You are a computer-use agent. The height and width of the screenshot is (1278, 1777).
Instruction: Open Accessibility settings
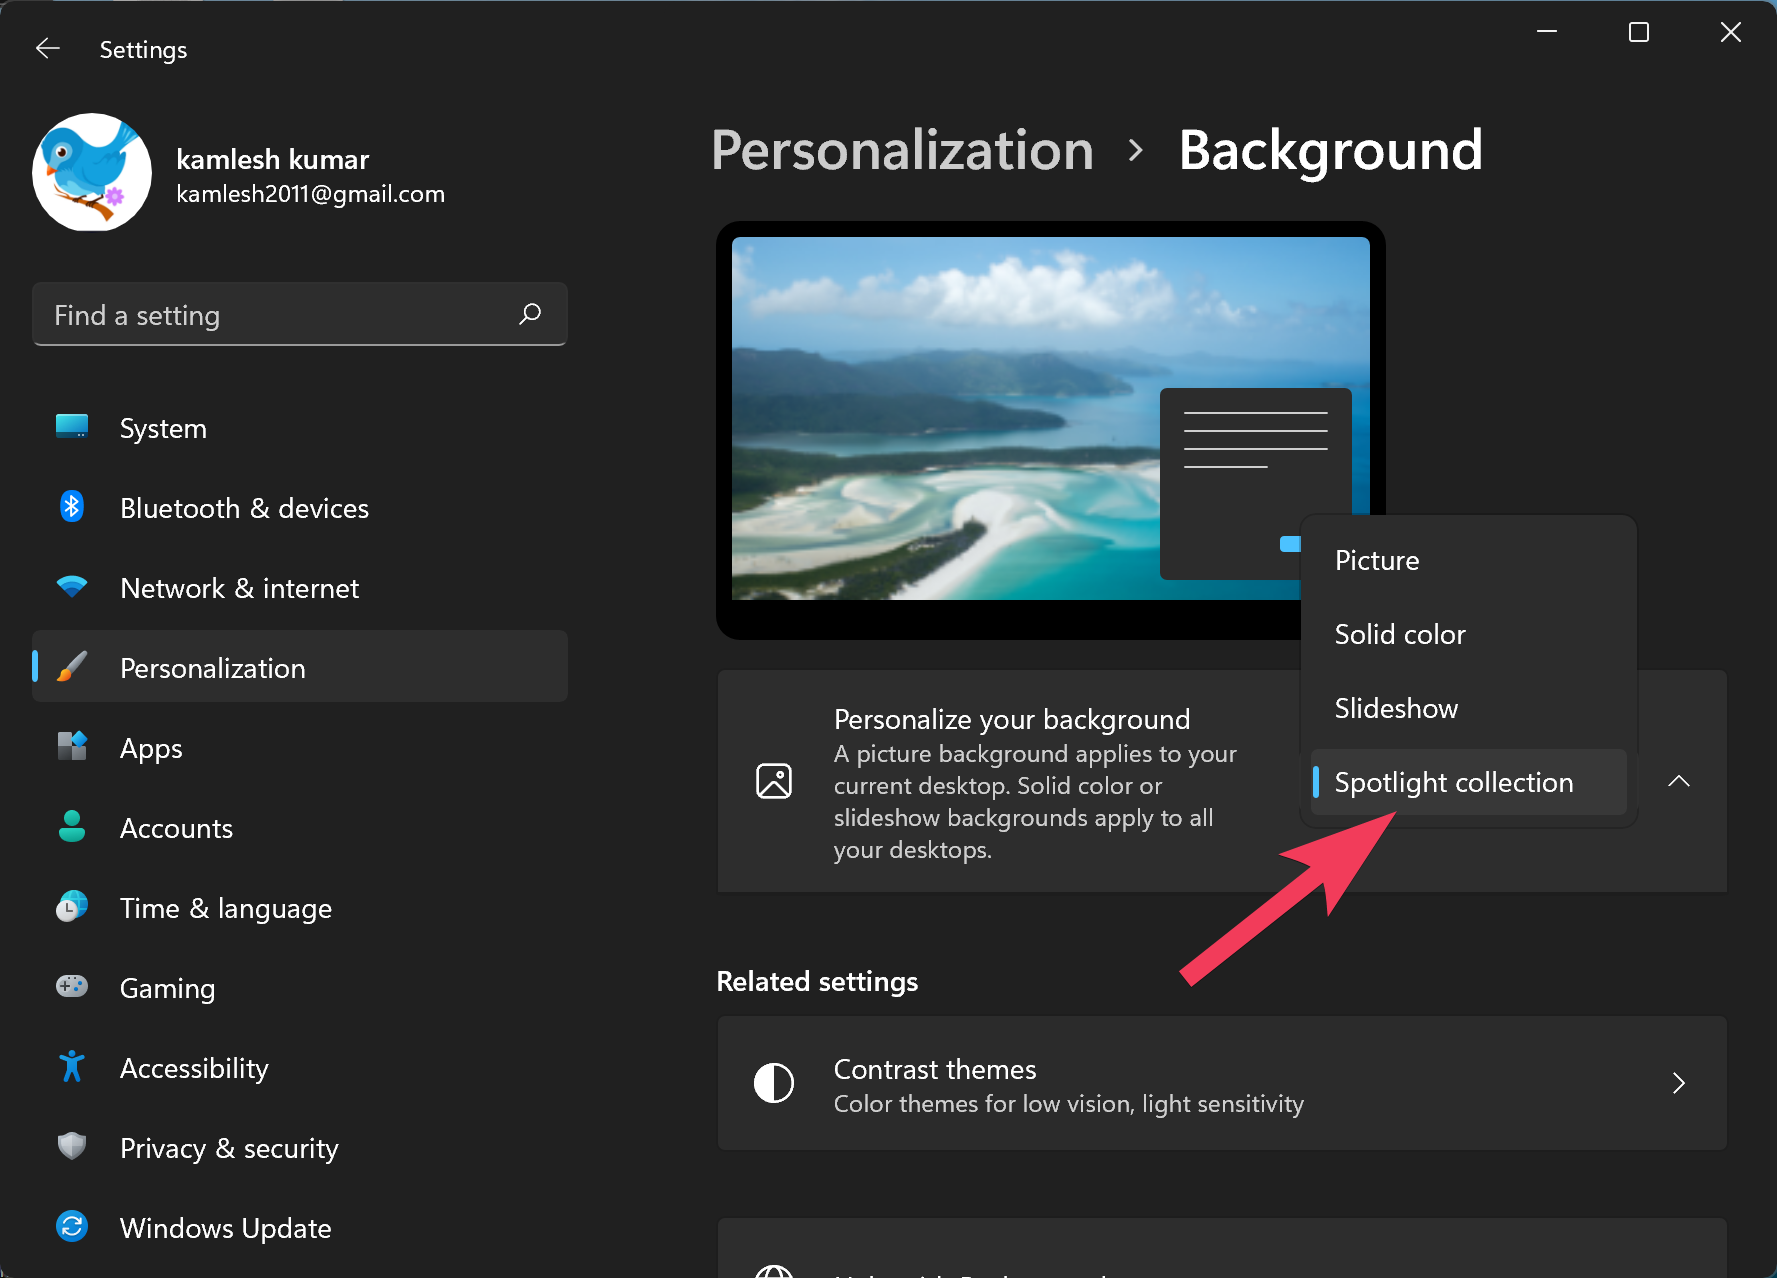click(300, 1068)
